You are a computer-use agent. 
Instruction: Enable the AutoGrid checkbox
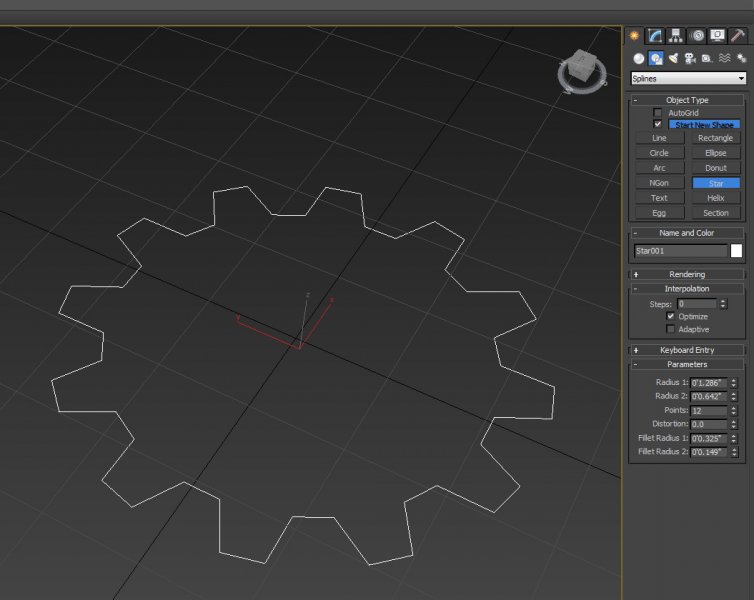[x=657, y=113]
